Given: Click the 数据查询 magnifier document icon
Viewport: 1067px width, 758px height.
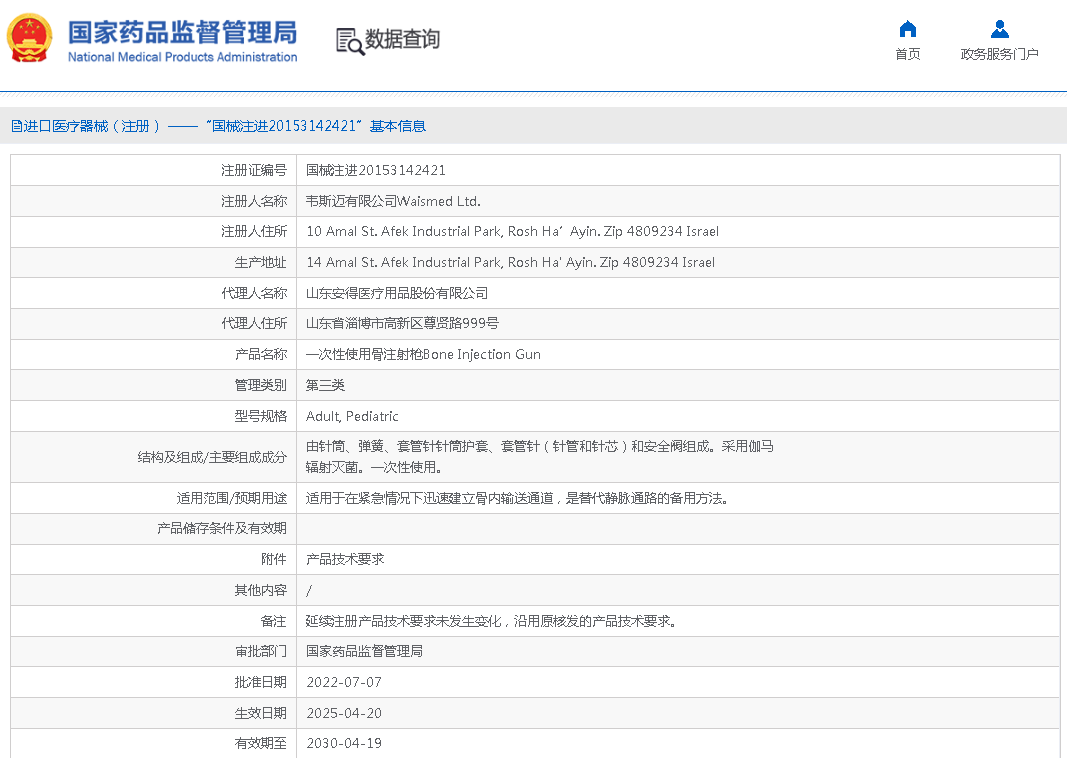Looking at the screenshot, I should pyautogui.click(x=350, y=41).
